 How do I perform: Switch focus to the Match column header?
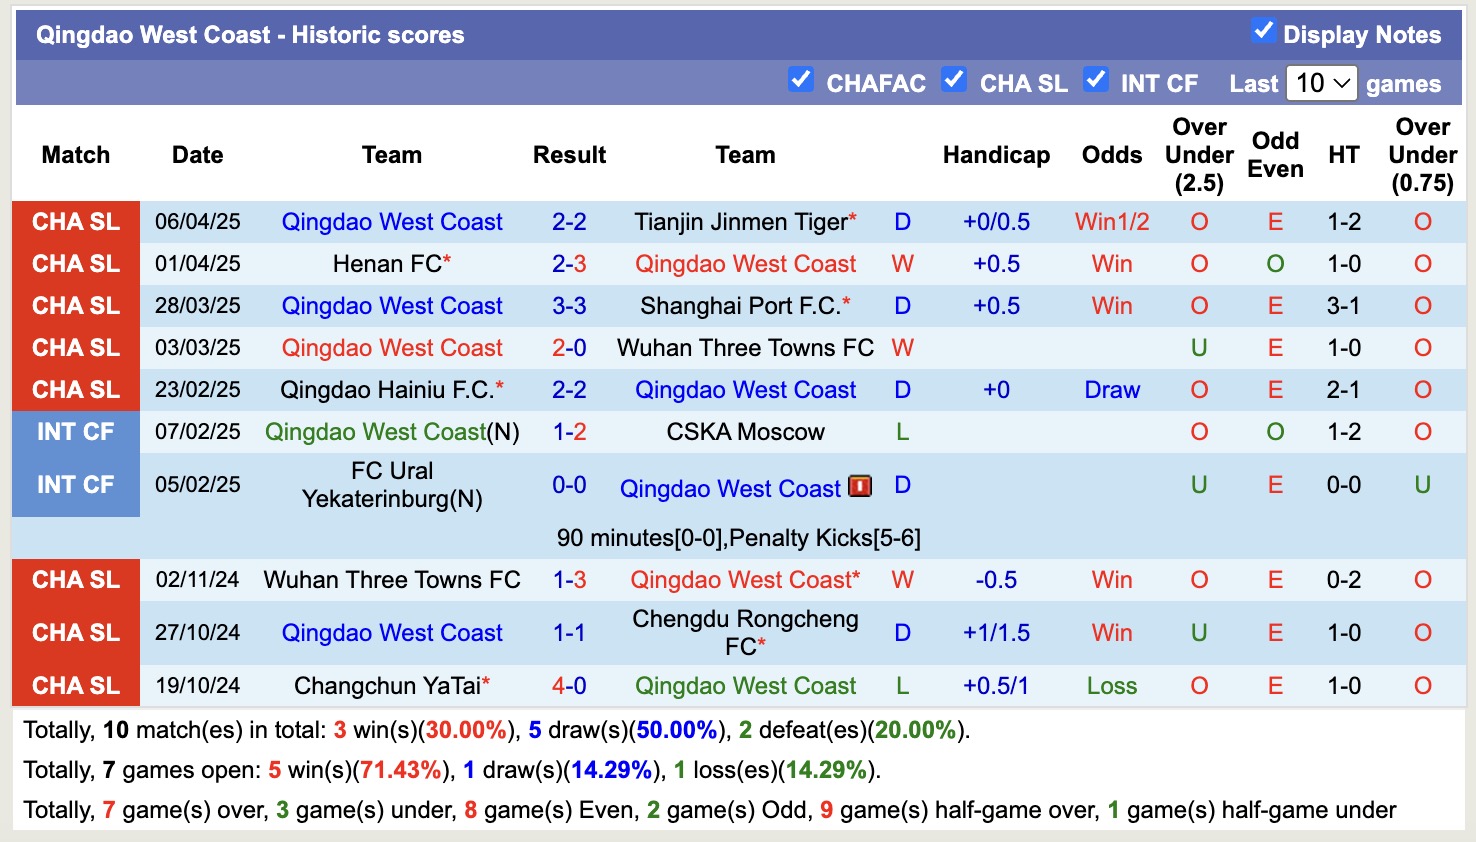pyautogui.click(x=75, y=155)
